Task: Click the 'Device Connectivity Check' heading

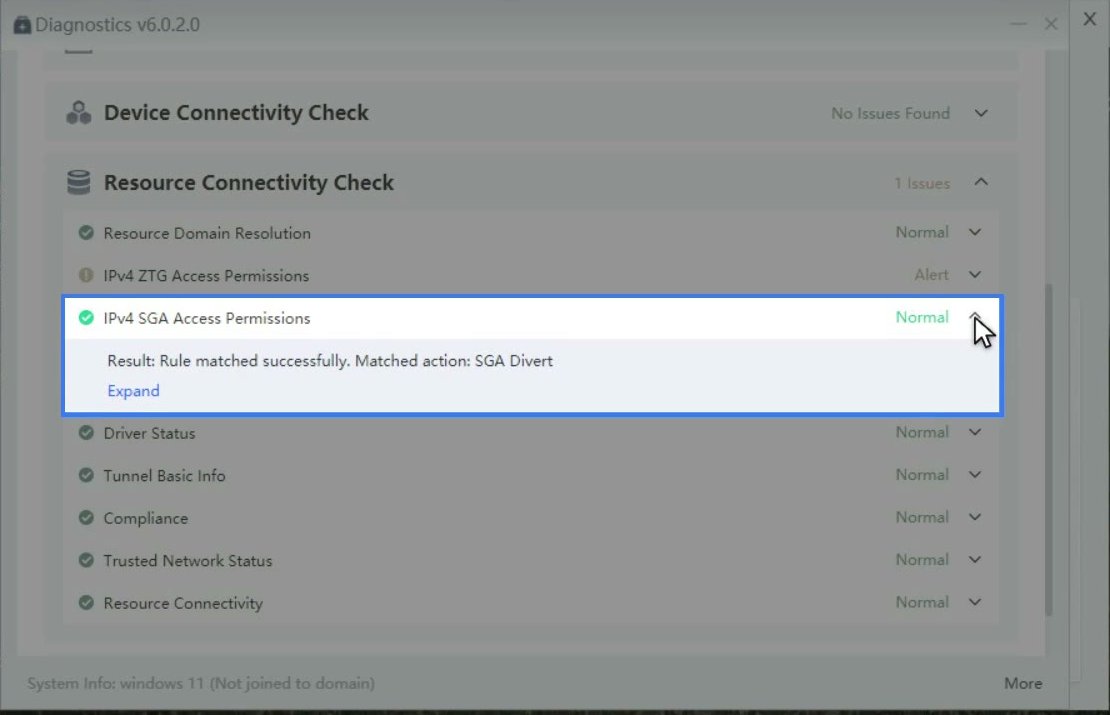Action: pos(236,113)
